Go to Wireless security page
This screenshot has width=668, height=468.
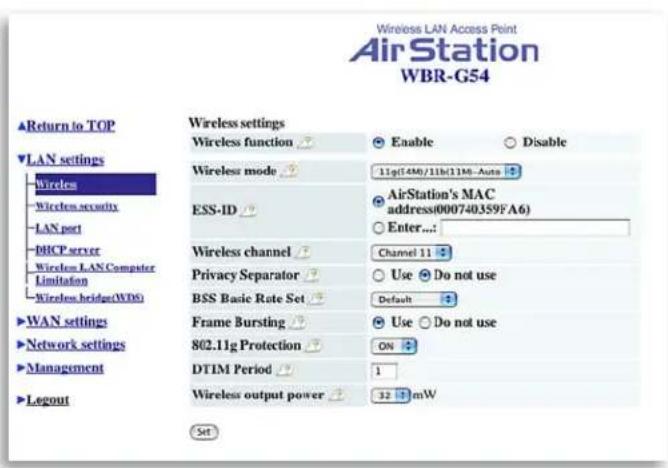coord(77,207)
